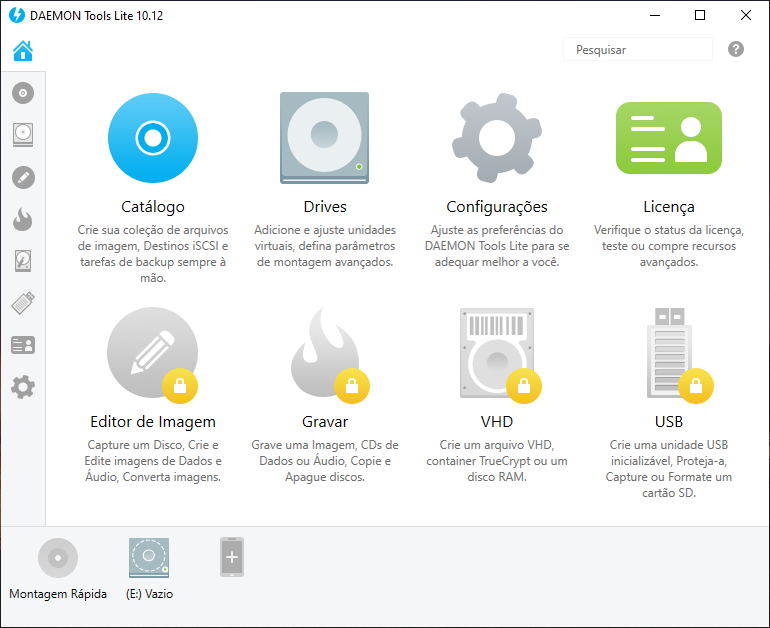This screenshot has width=770, height=628.
Task: Click the Catálogo description about iSCSI targets
Action: pos(153,254)
